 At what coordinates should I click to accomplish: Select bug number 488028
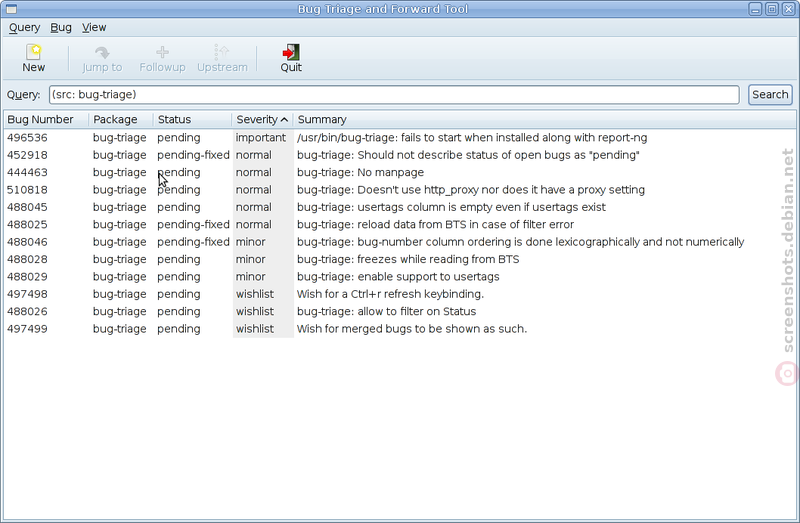[x=27, y=259]
